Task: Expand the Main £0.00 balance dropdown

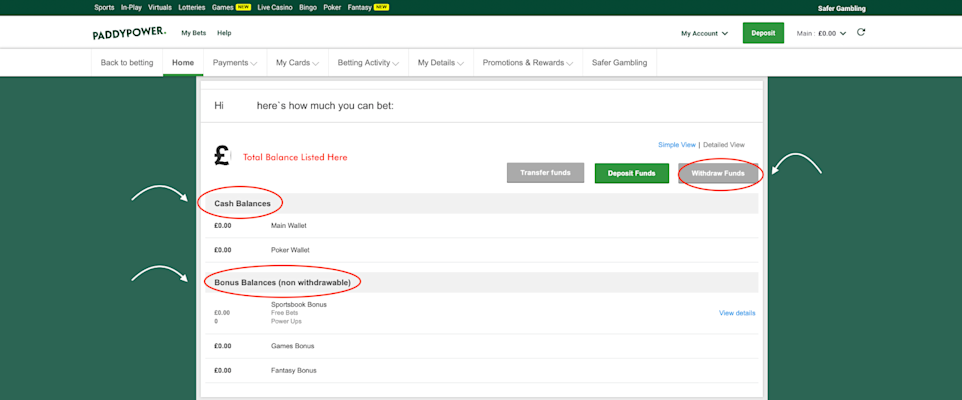Action: (821, 34)
